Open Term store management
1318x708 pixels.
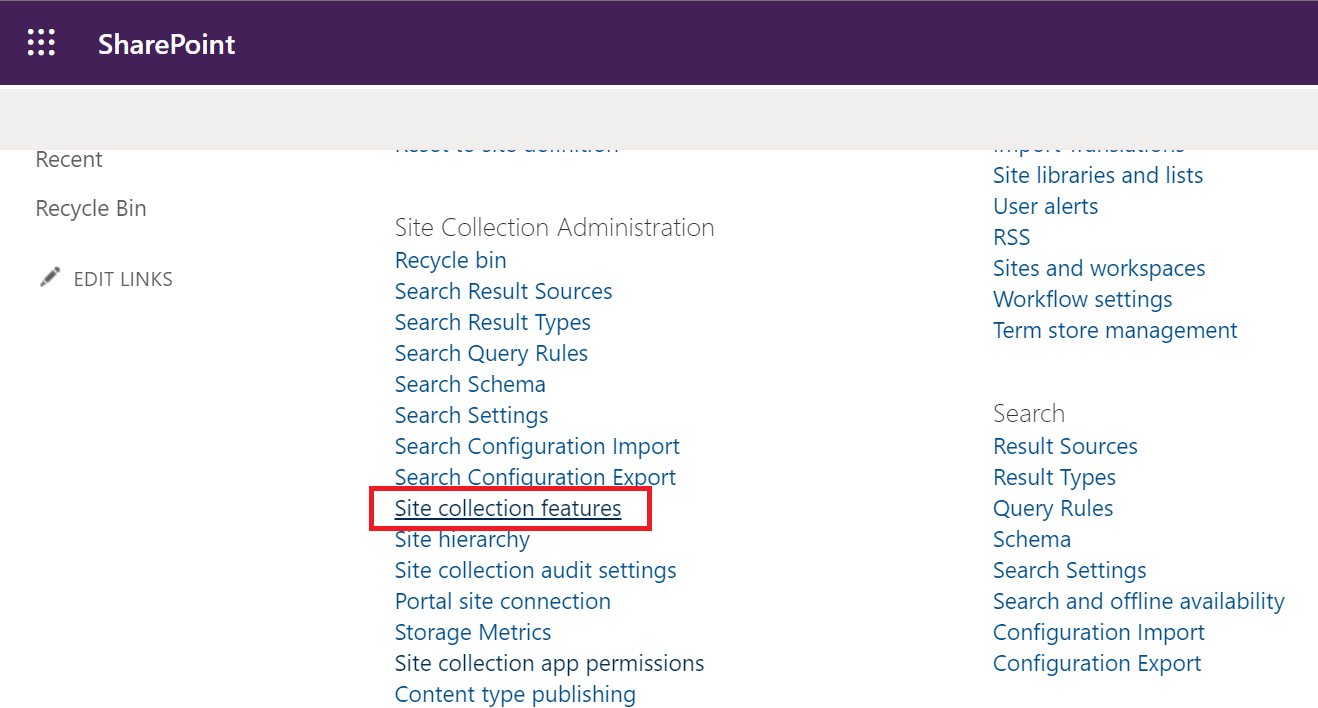[x=1115, y=330]
